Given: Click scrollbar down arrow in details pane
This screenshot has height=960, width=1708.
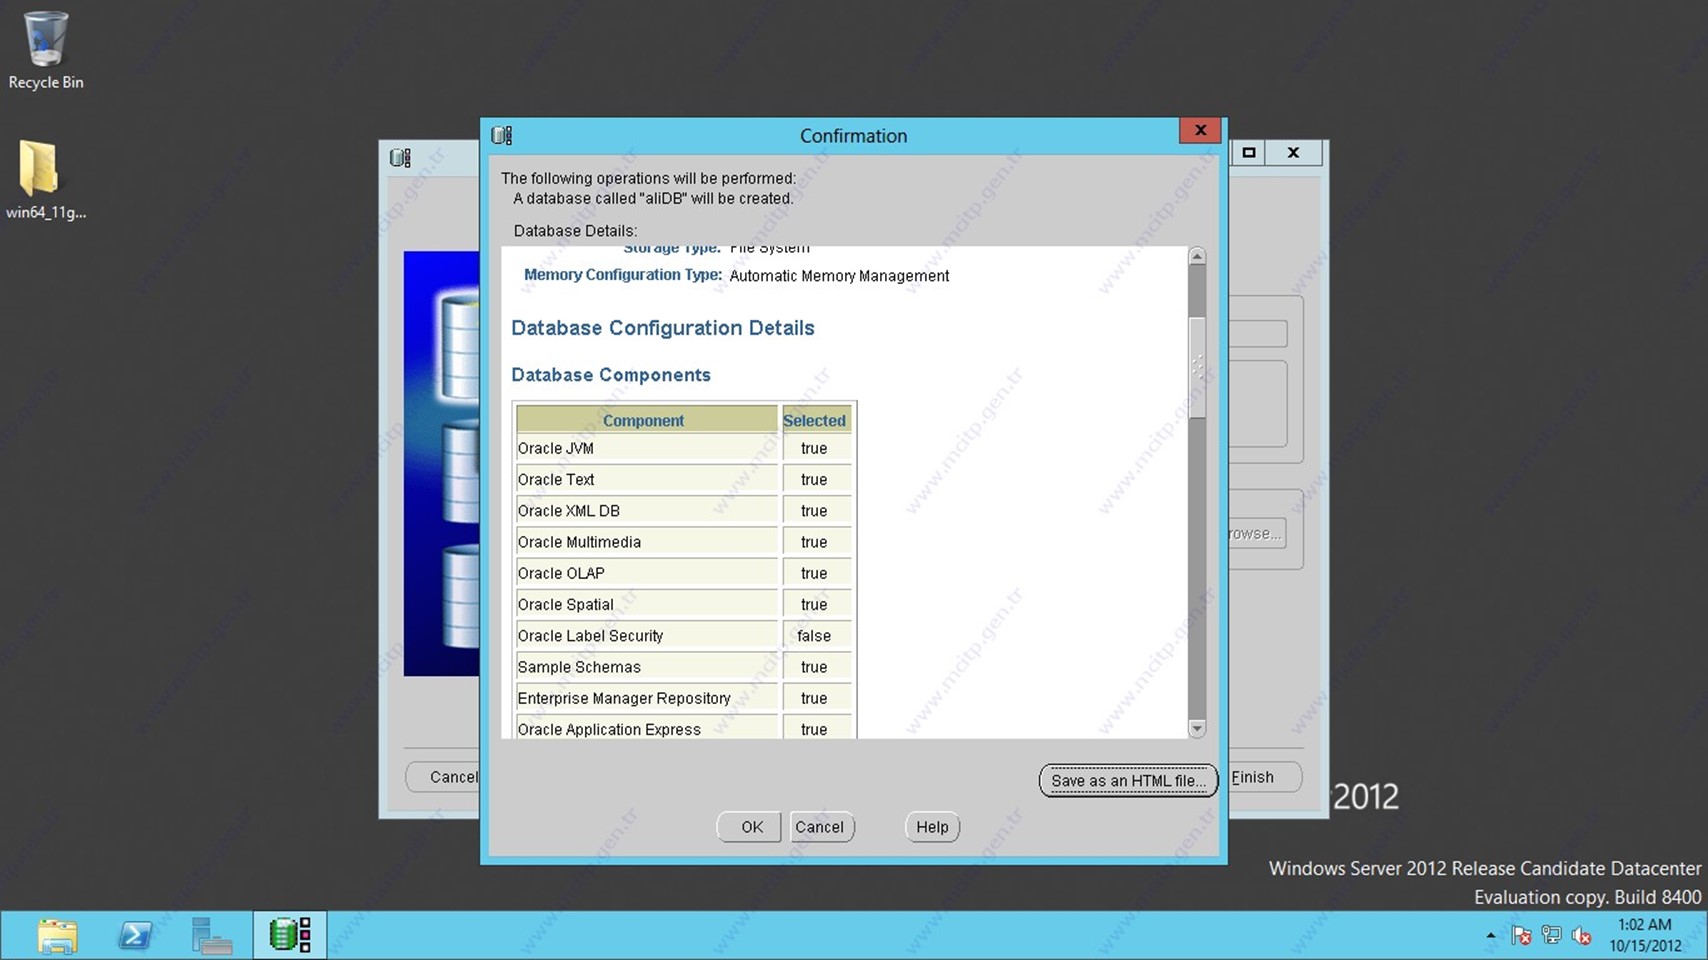Looking at the screenshot, I should 1197,729.
